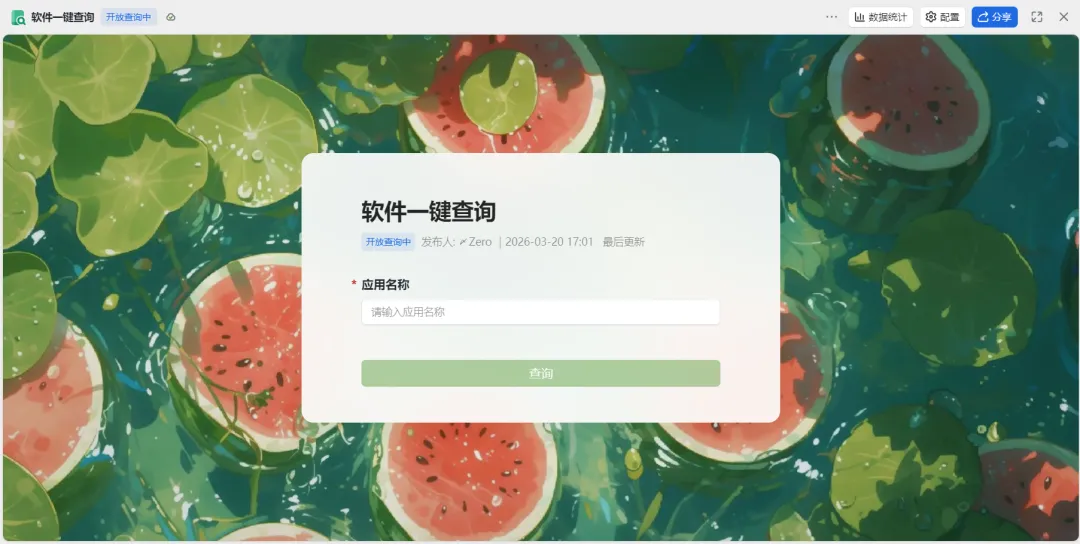
Task: Click the gear icon in 配置
Action: (931, 17)
